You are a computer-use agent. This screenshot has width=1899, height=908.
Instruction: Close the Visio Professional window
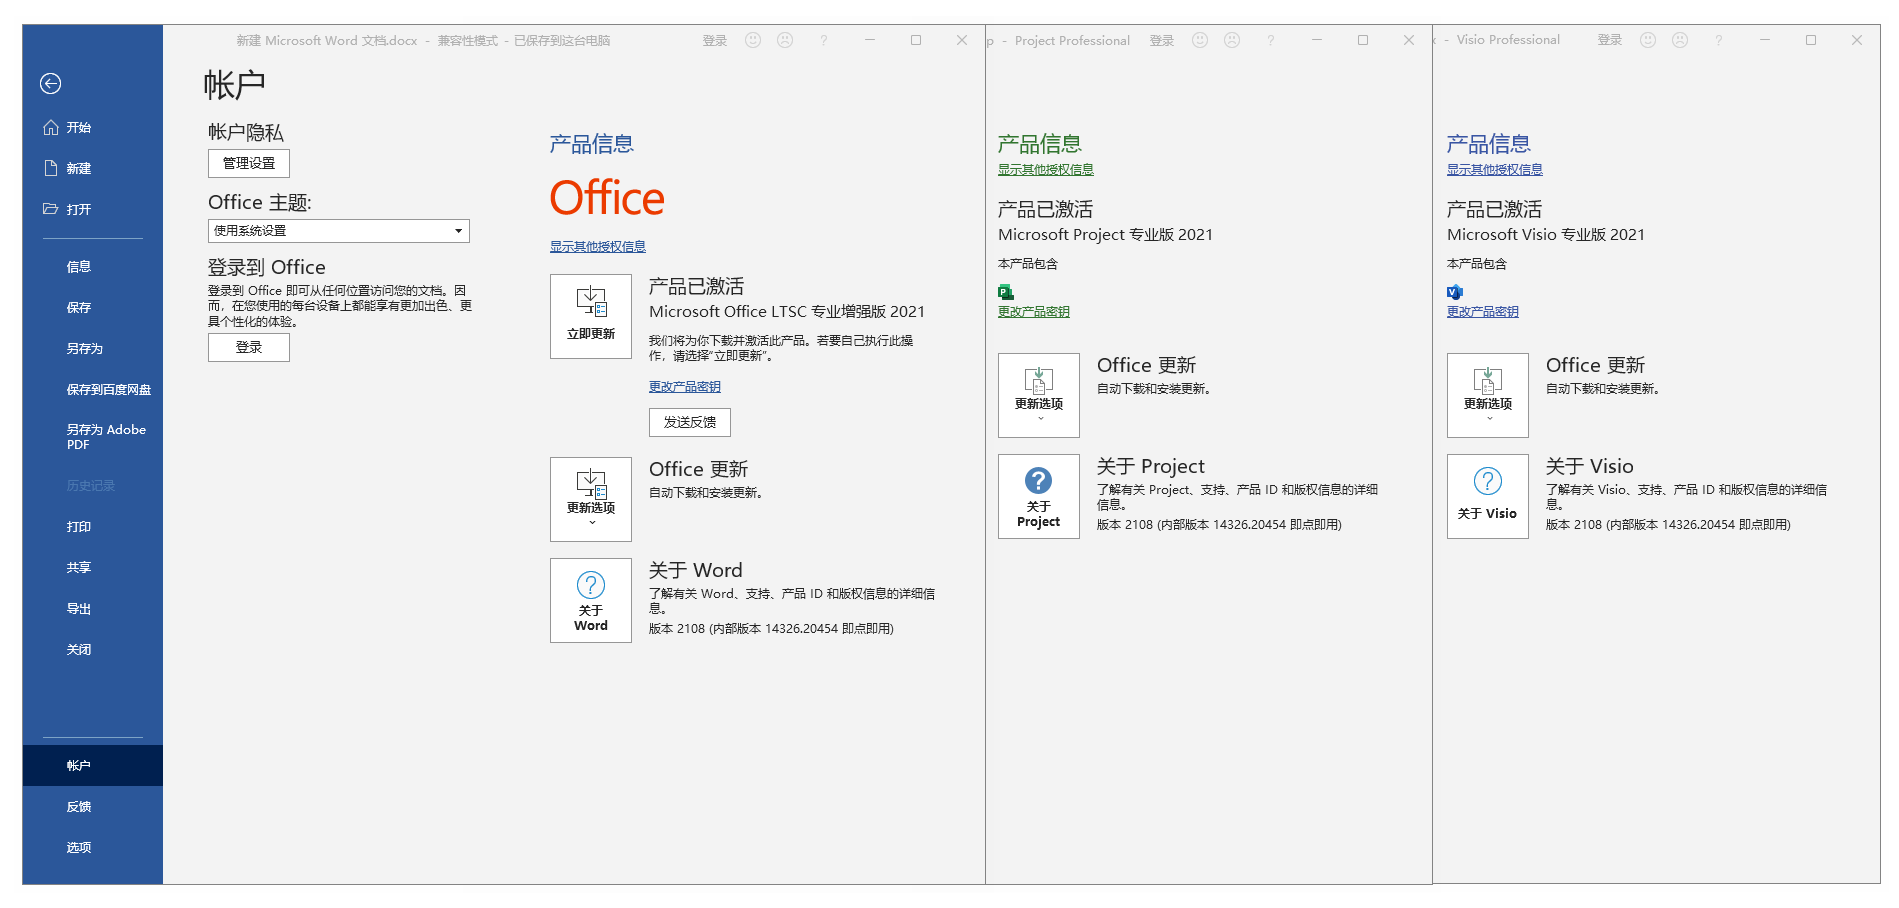pyautogui.click(x=1857, y=40)
